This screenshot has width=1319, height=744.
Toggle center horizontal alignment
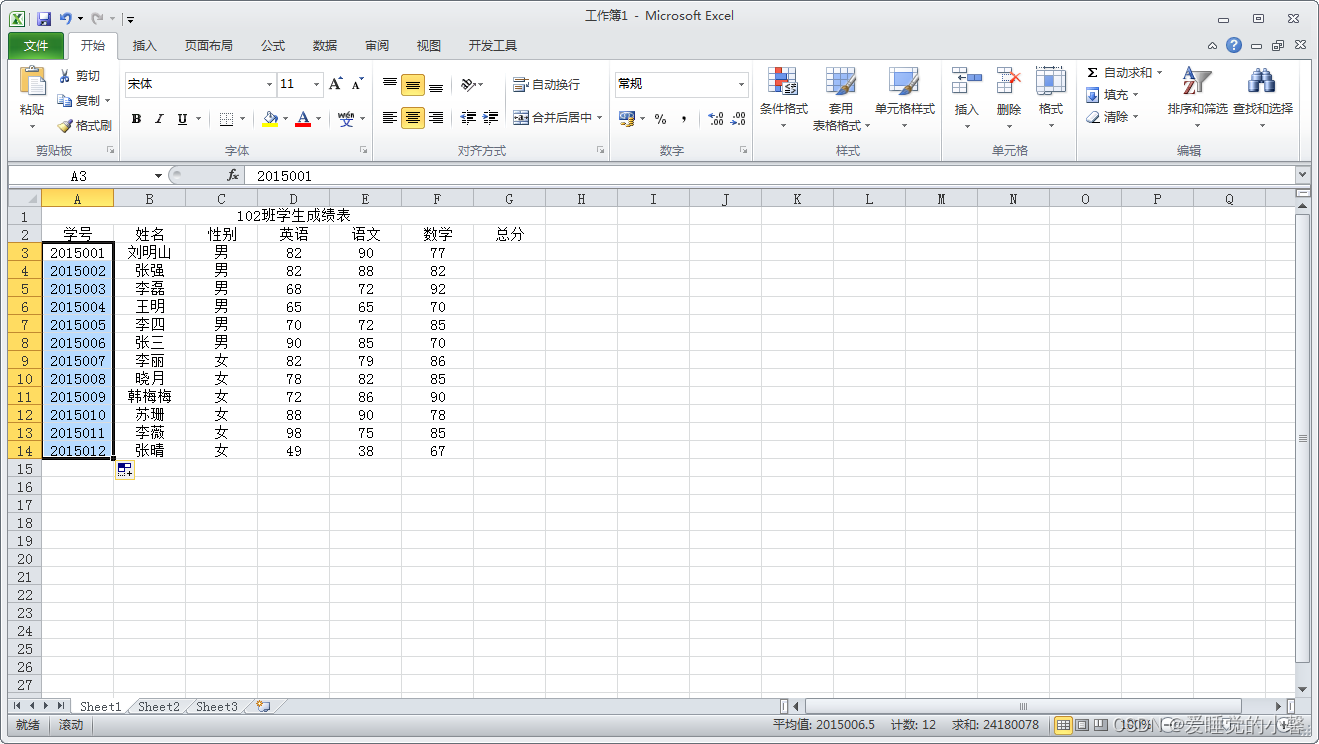(413, 118)
